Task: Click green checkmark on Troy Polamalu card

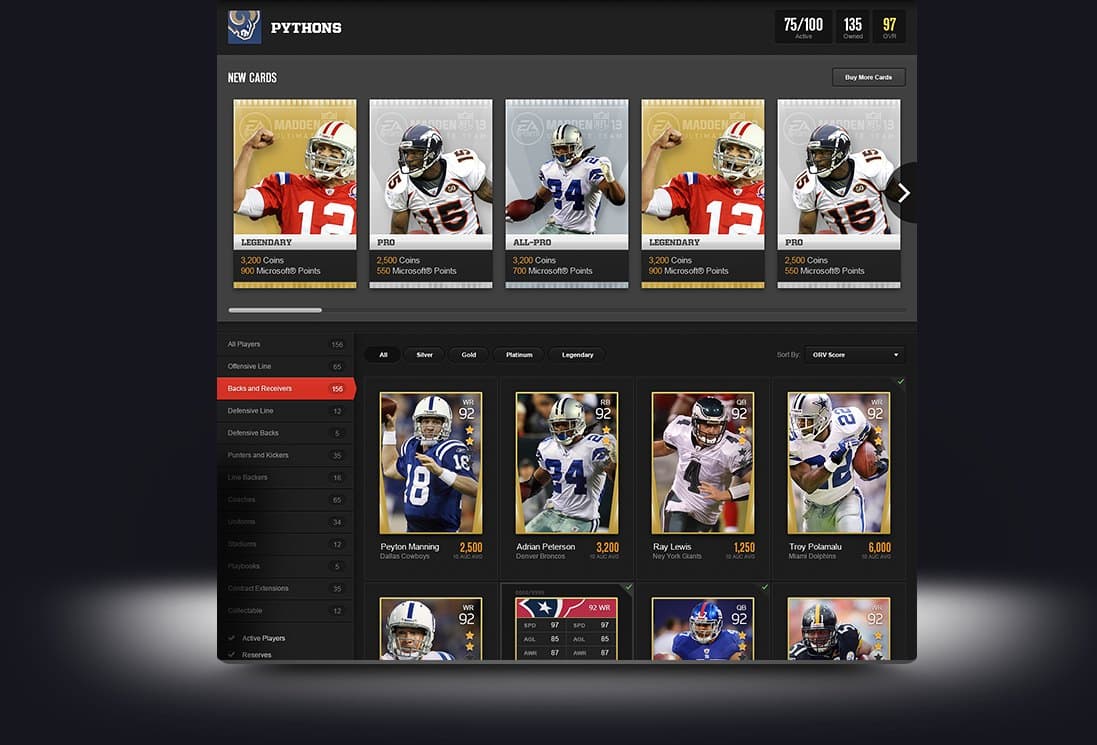Action: [900, 382]
